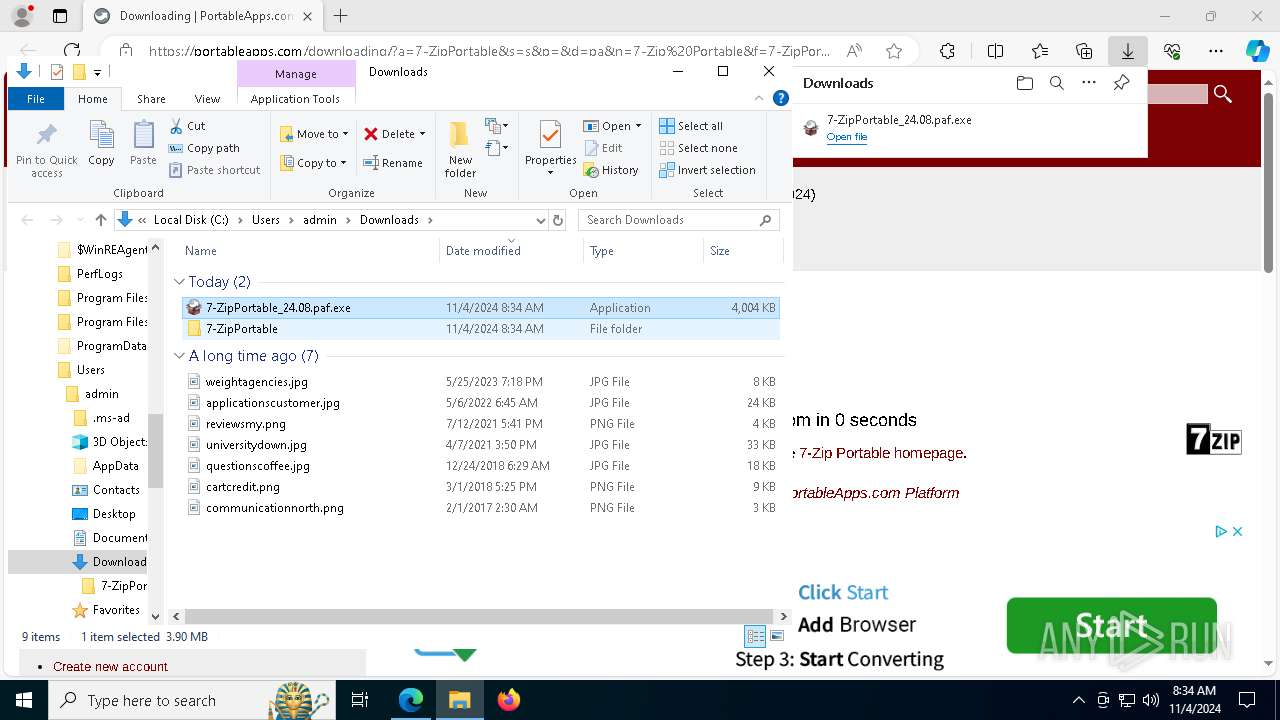
Task: Switch to details view icon
Action: 755,637
